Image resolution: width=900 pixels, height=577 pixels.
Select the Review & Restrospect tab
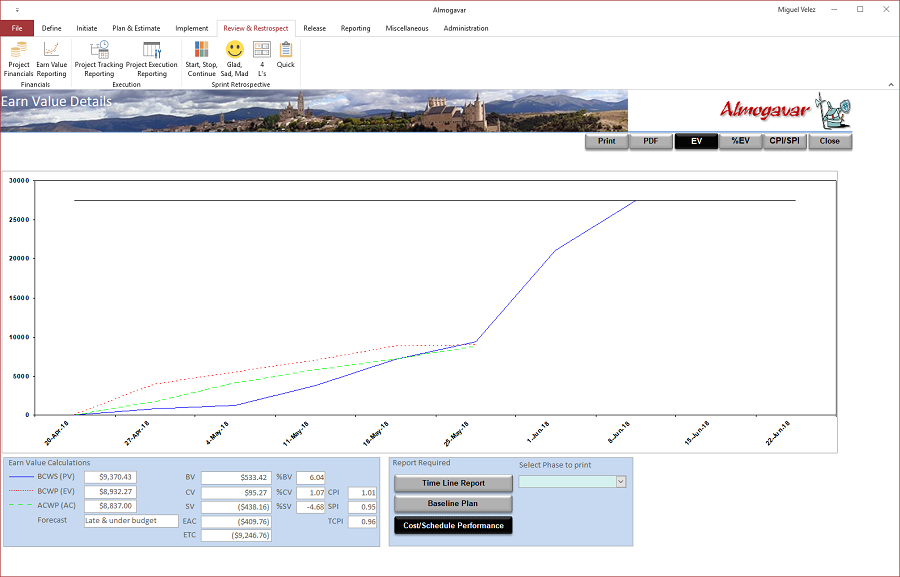pyautogui.click(x=256, y=28)
